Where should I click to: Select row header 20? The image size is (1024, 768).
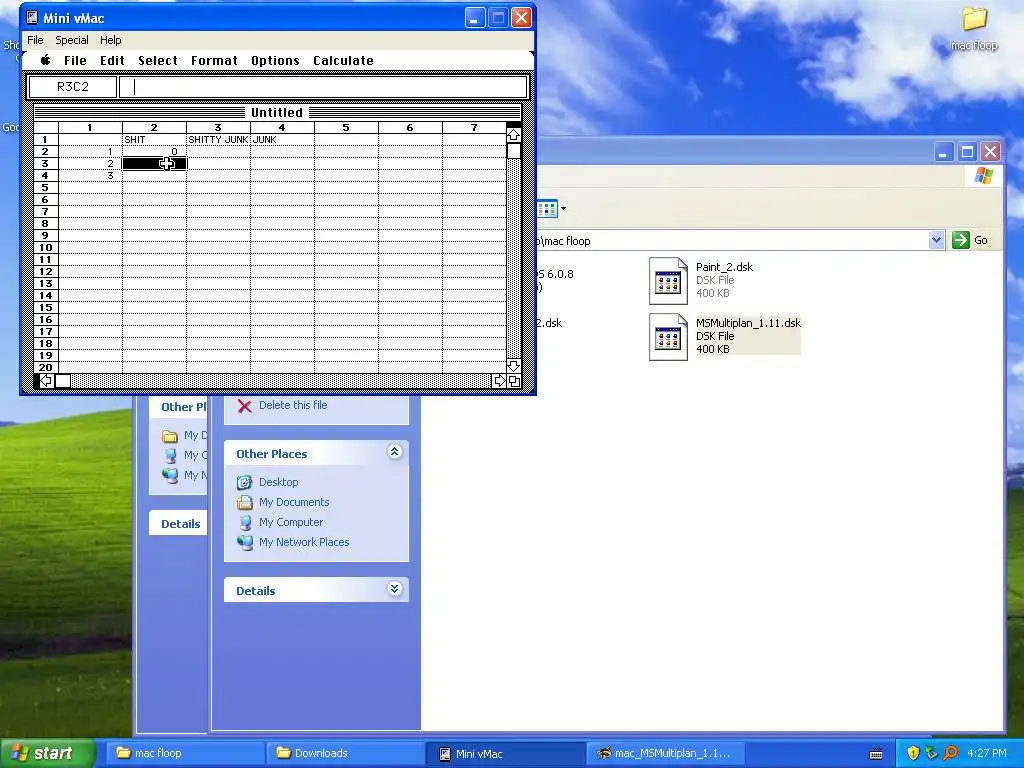coord(46,368)
